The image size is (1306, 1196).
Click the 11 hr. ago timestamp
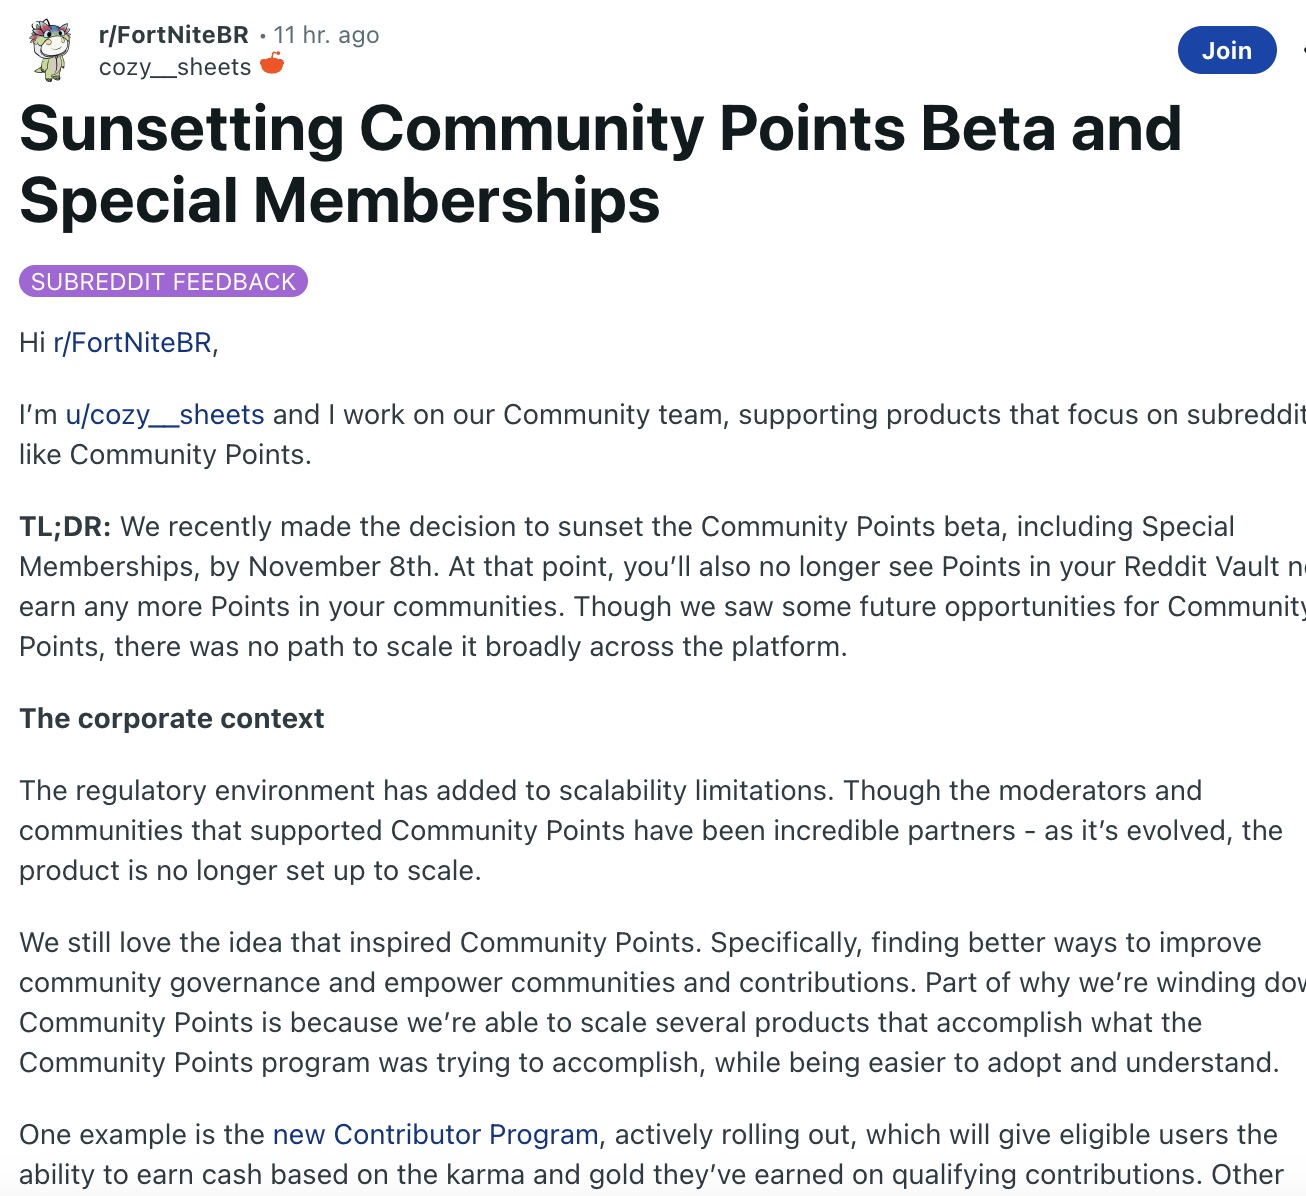[x=326, y=33]
